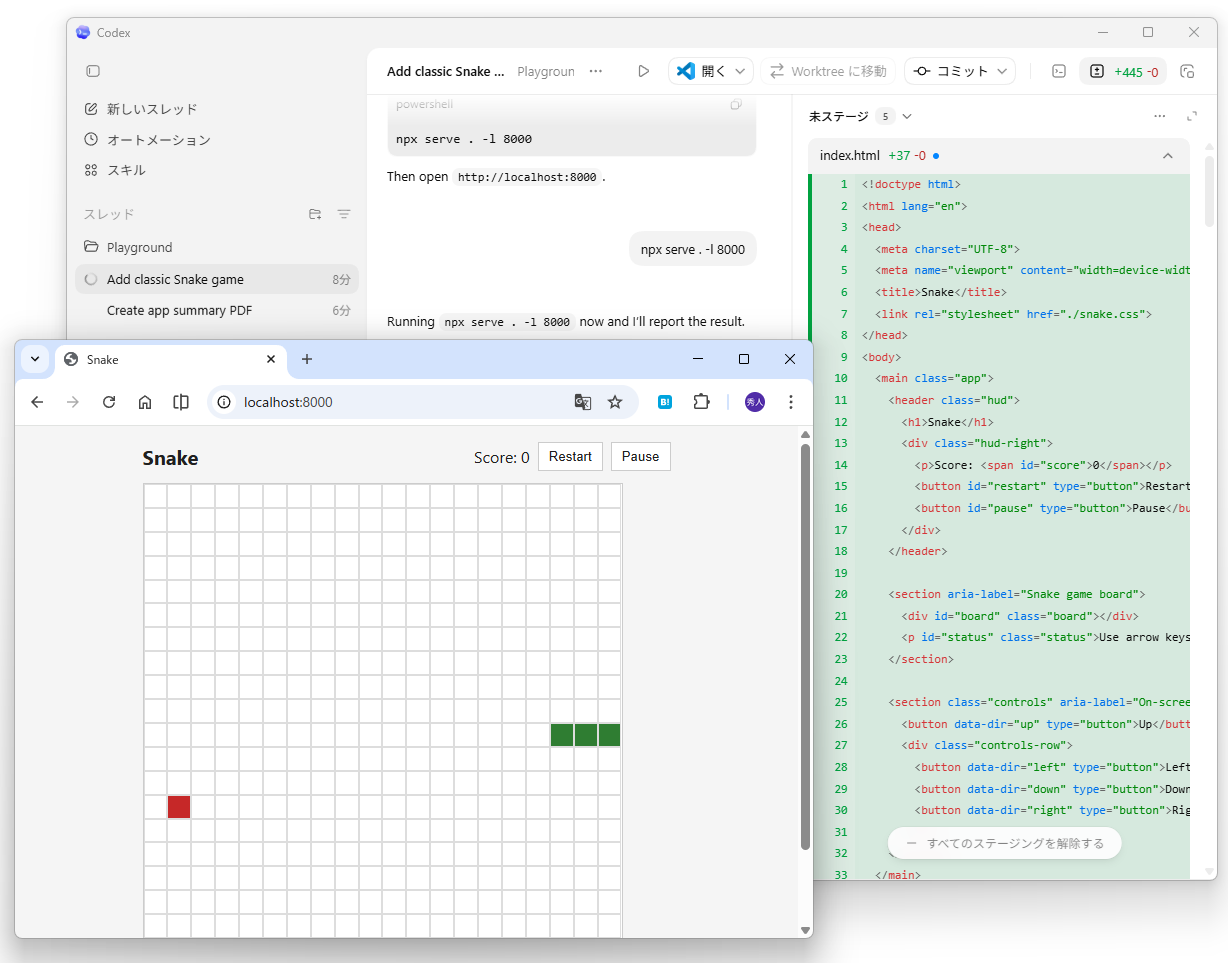
Task: Click the expand-diff fullscreen icon
Action: [1192, 116]
